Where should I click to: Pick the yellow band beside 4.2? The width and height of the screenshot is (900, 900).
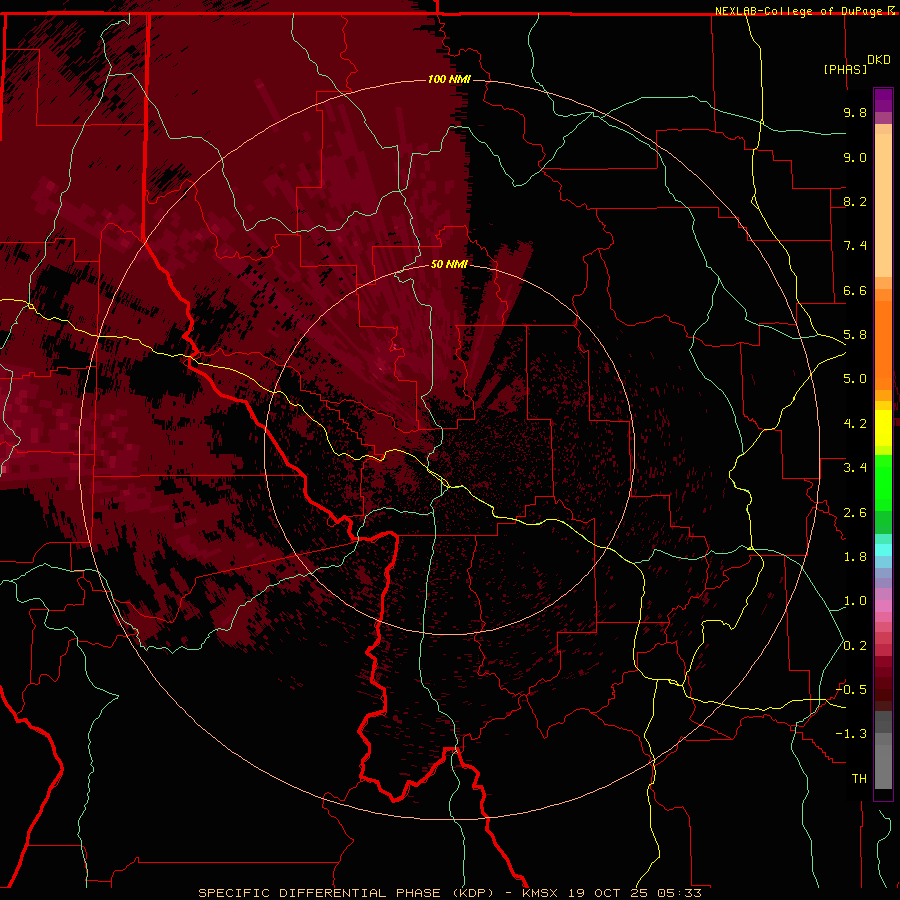coord(883,428)
